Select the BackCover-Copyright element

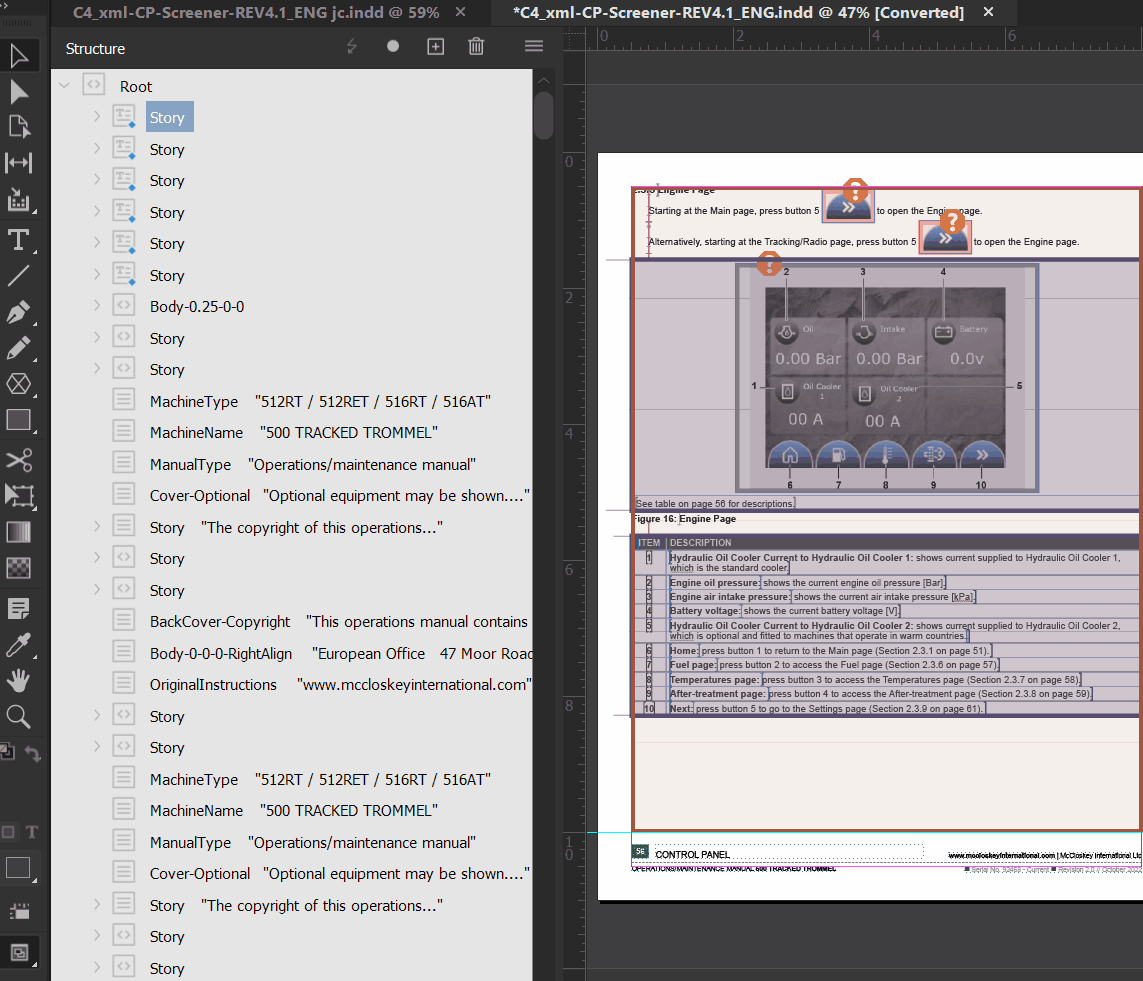220,622
